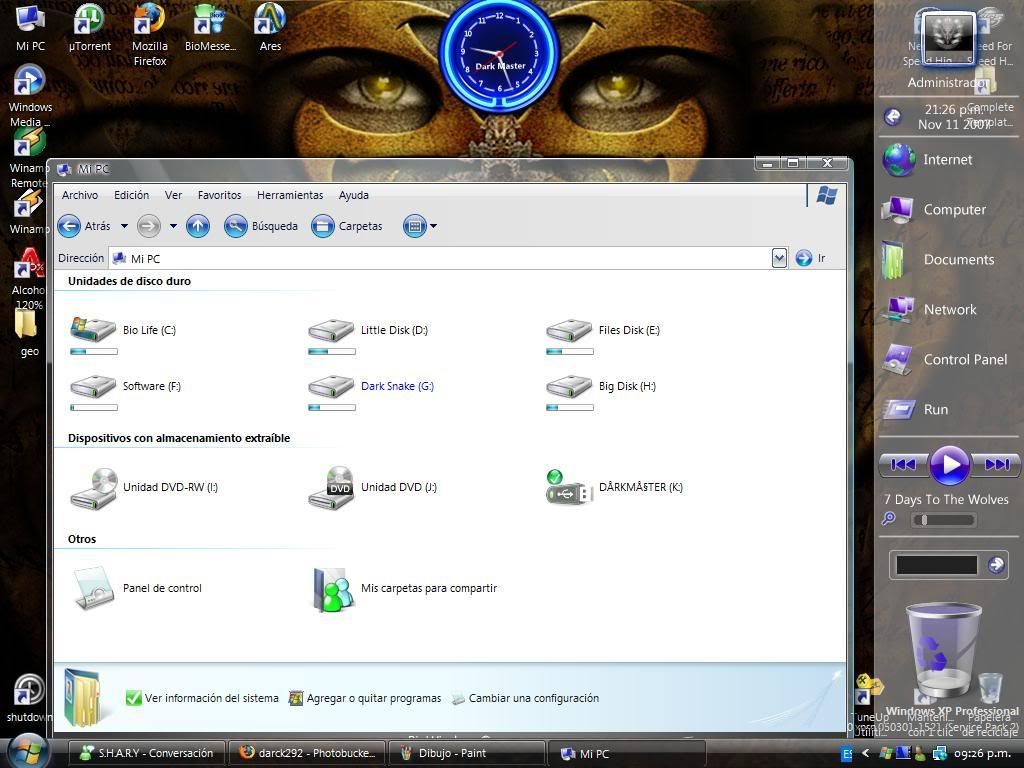Switch to darck292 - Photobucket taskbar item
Screen dimensions: 1024x768
pyautogui.click(x=308, y=753)
